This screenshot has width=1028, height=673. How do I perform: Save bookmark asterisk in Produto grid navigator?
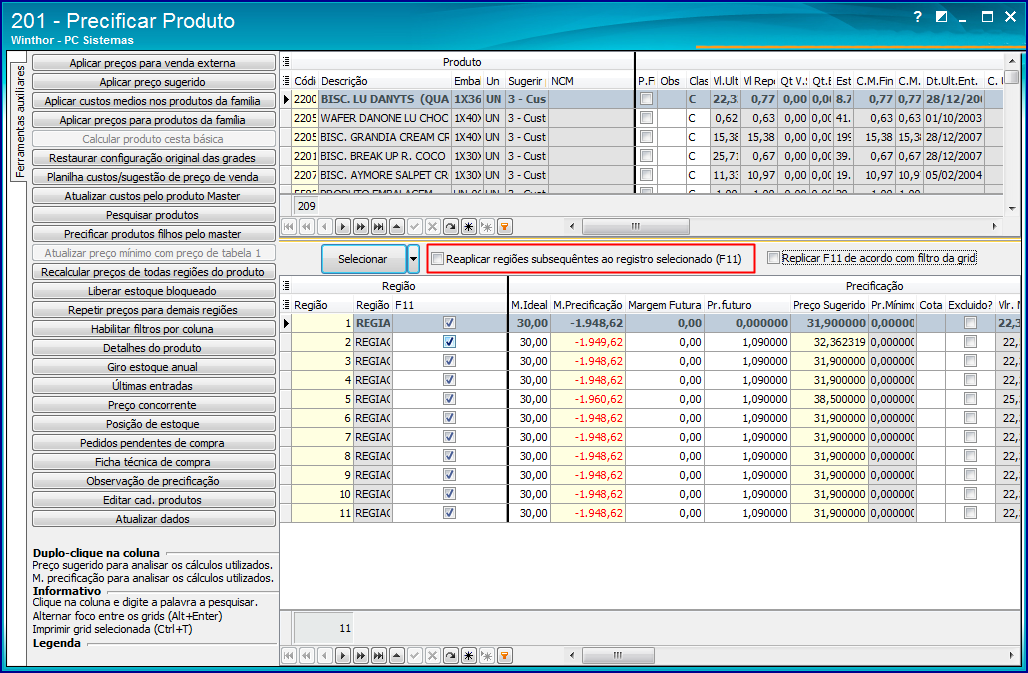[469, 227]
